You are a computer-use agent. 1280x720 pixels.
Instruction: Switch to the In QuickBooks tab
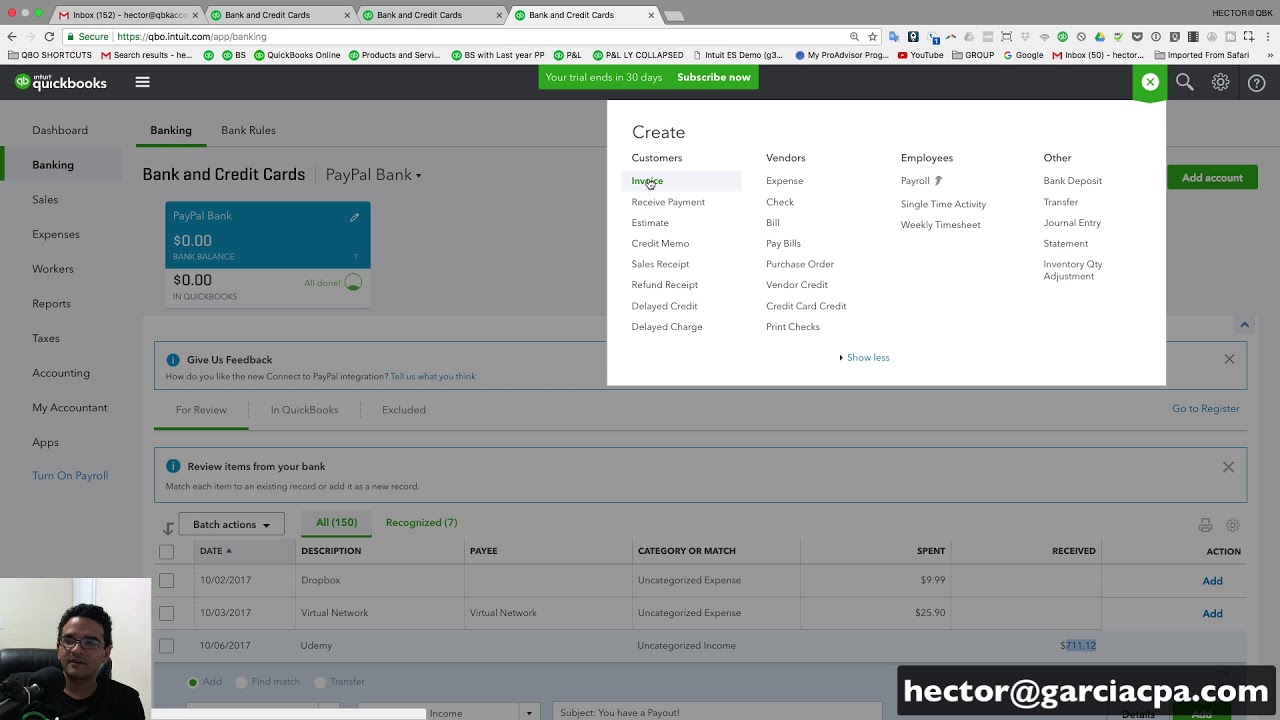coord(304,410)
